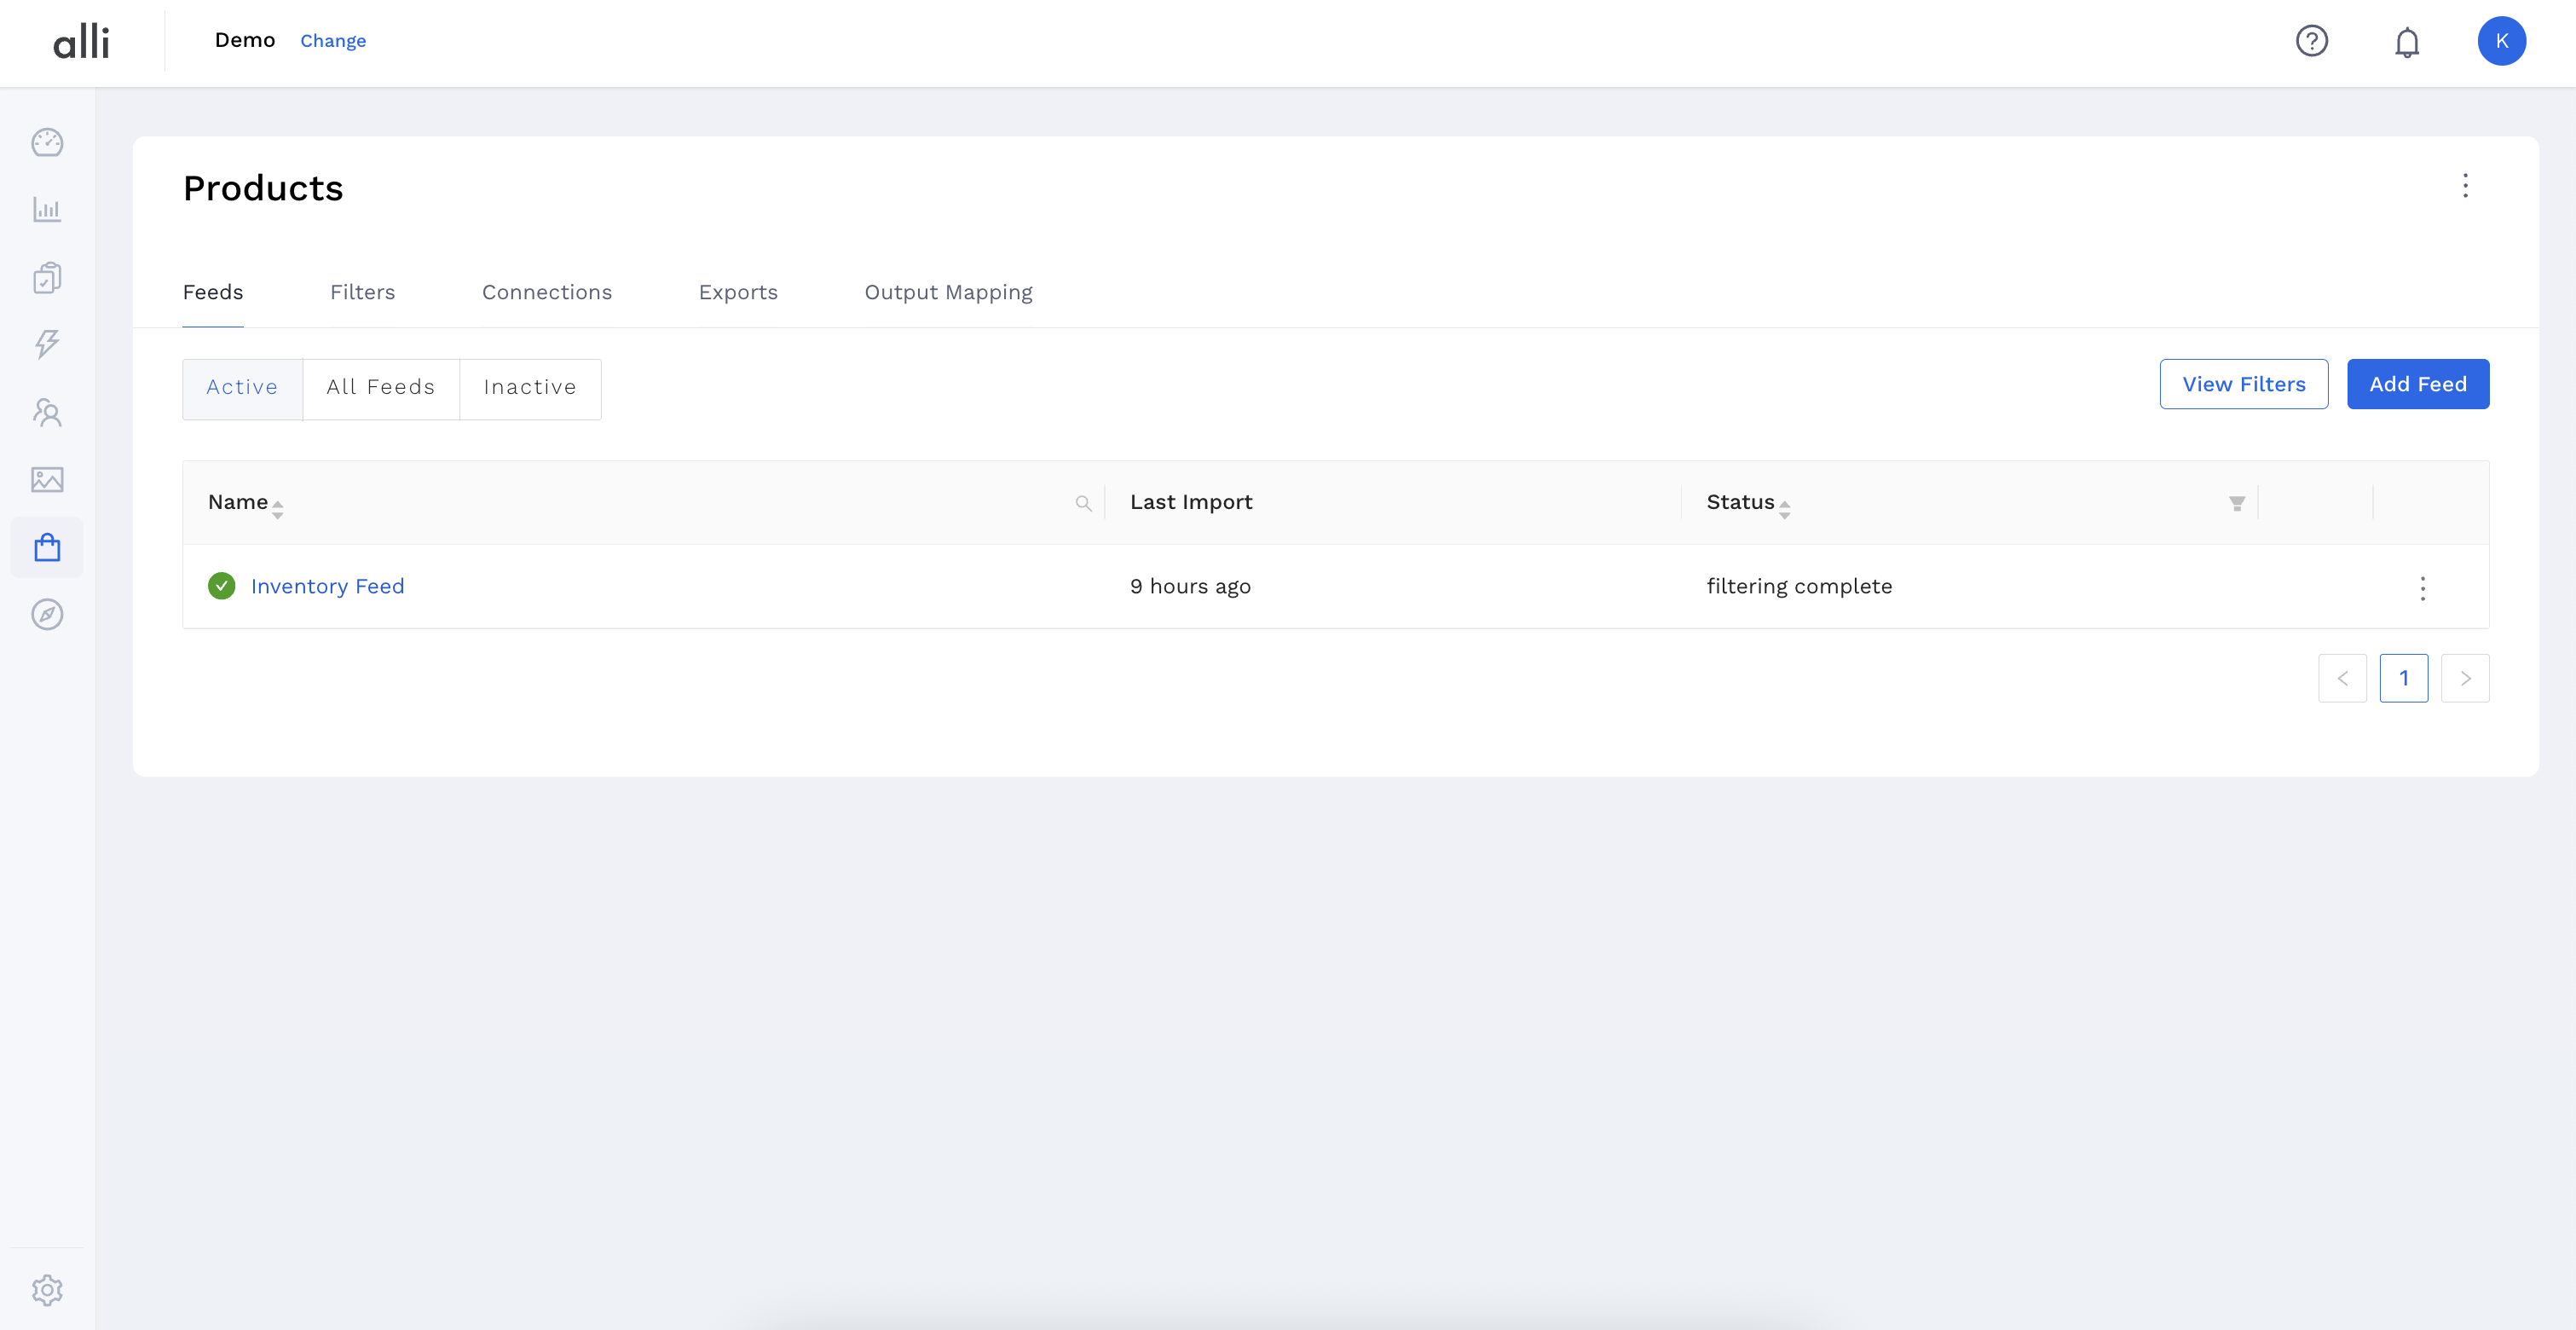Click the compass explore sidebar icon
Screen dimensions: 2576x1330
[x=47, y=614]
